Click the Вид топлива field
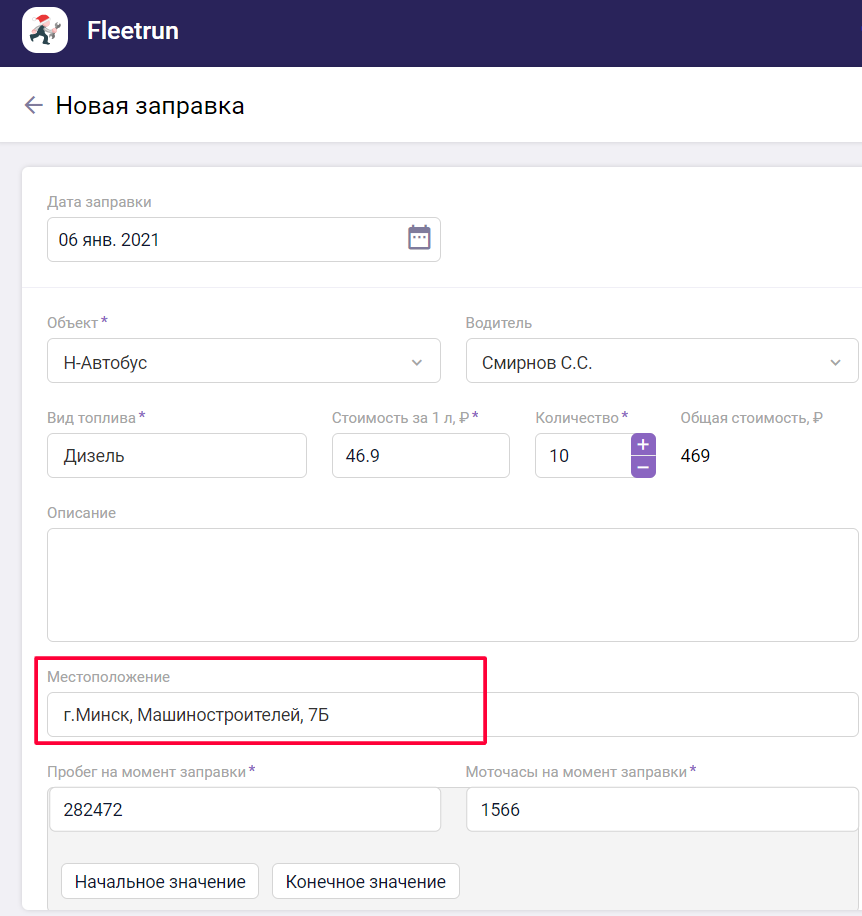The width and height of the screenshot is (862, 916). pyautogui.click(x=177, y=456)
